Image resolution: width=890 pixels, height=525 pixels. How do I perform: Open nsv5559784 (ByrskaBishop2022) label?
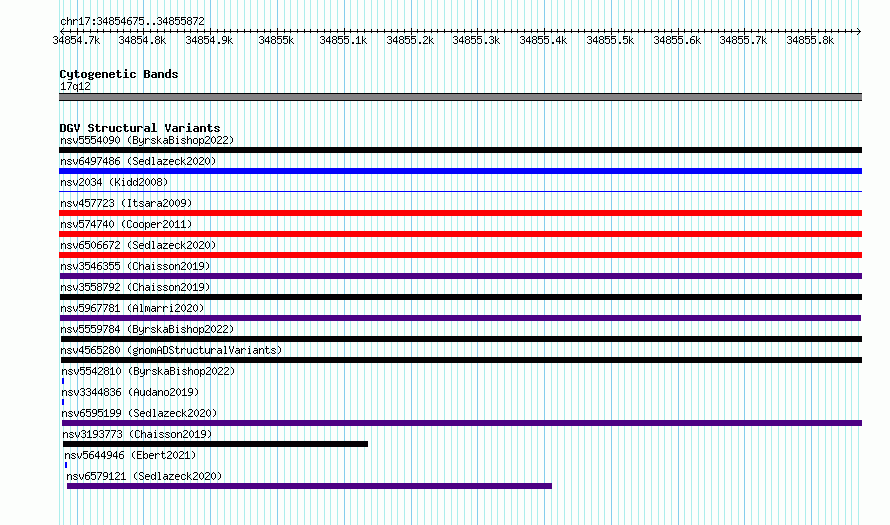pos(147,329)
